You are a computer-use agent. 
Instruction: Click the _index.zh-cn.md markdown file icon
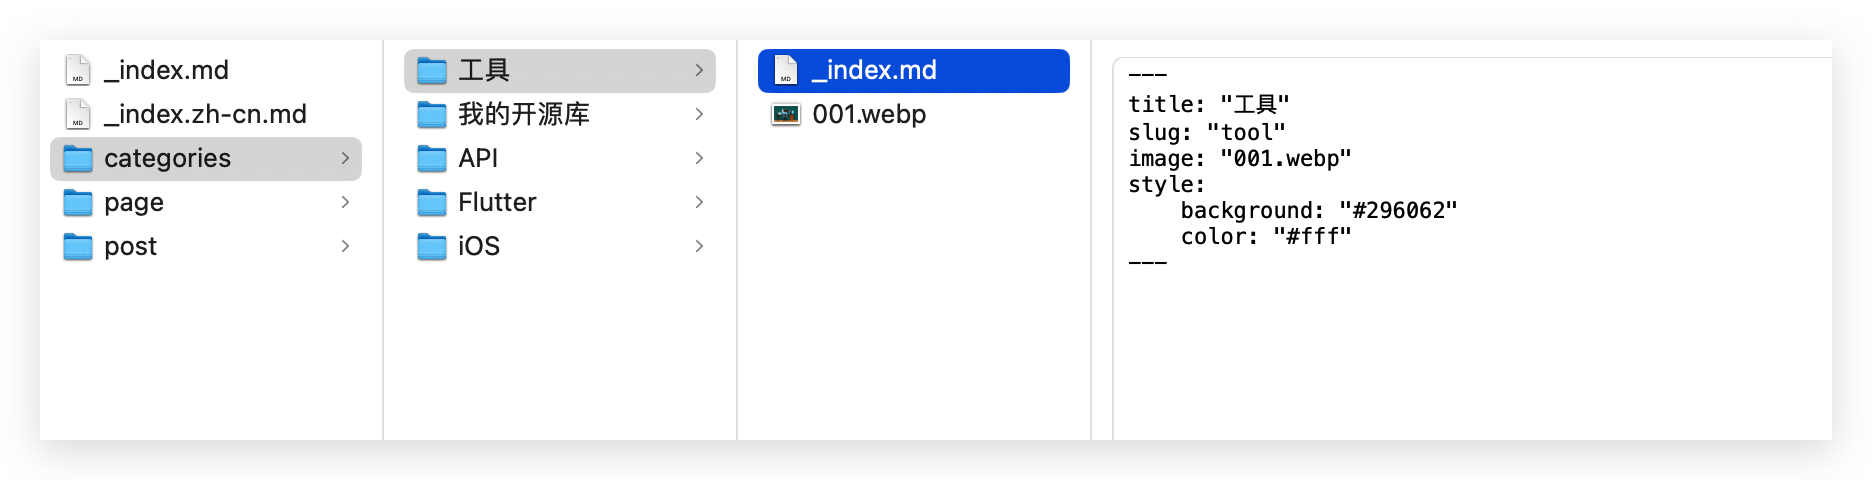click(x=78, y=114)
